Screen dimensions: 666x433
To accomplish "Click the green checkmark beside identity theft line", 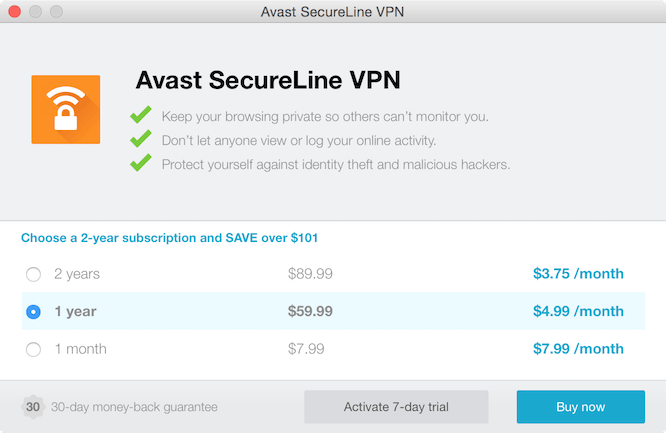I will pyautogui.click(x=141, y=163).
